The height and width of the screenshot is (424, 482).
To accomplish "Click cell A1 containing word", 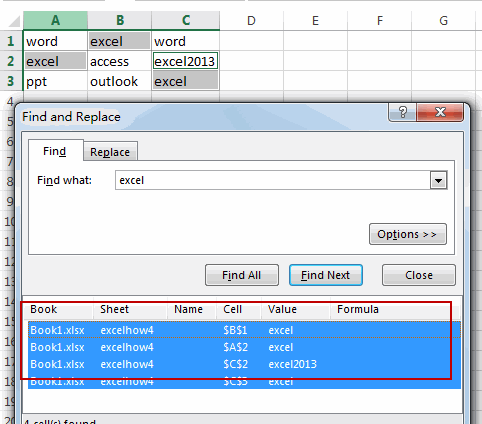I will 55,41.
